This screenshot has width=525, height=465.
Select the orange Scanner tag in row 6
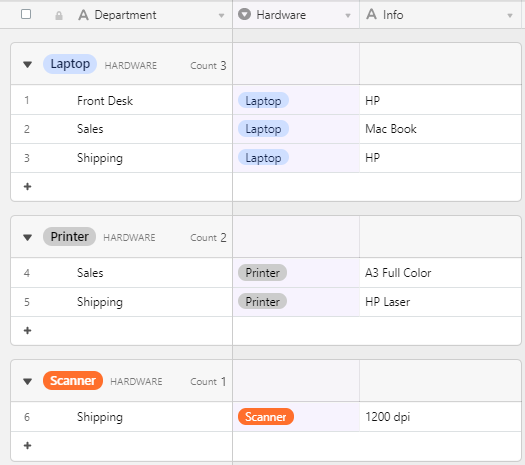pos(266,417)
